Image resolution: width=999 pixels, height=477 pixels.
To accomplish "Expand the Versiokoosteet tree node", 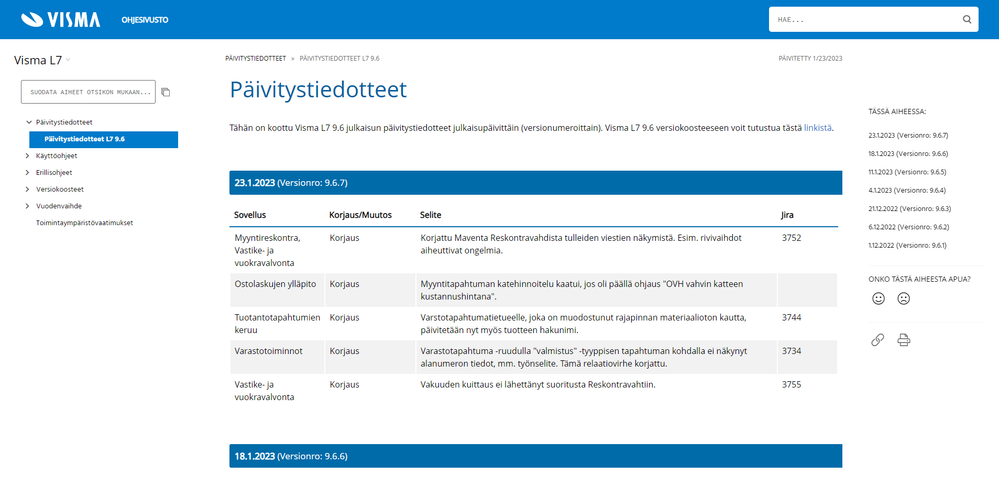I will pos(27,189).
